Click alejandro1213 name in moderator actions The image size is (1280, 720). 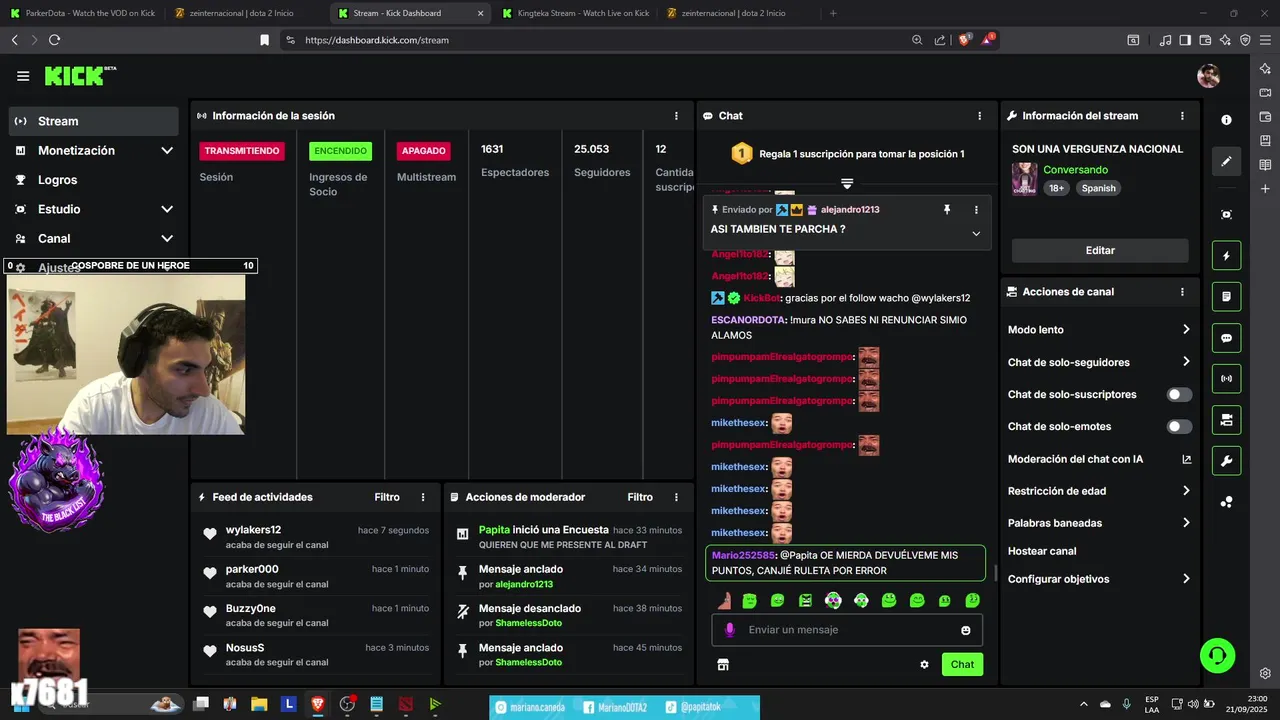[x=524, y=584]
